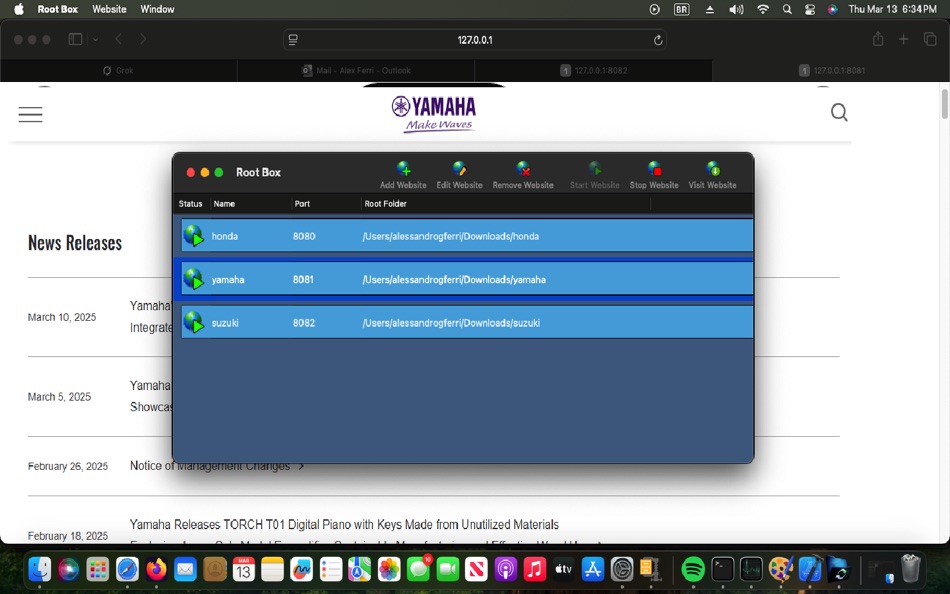
Task: Reload the Safari page
Action: pos(658,40)
